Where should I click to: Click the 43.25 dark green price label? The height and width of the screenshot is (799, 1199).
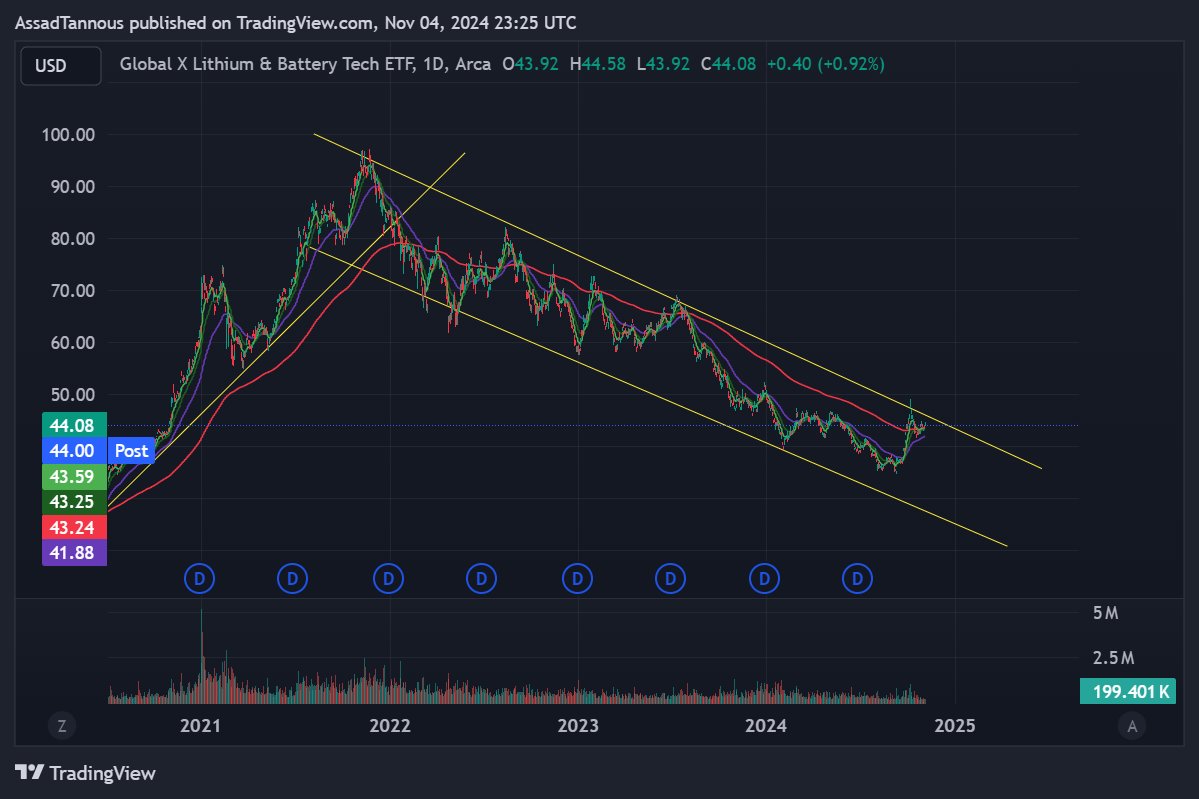click(x=73, y=502)
